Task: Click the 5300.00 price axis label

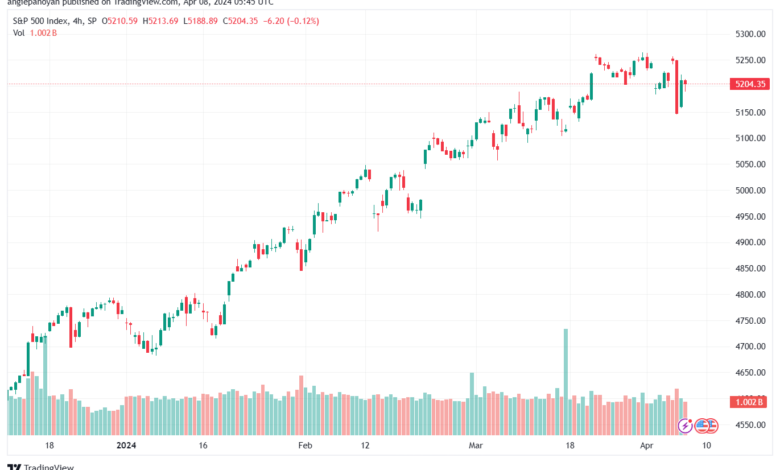Action: click(747, 34)
